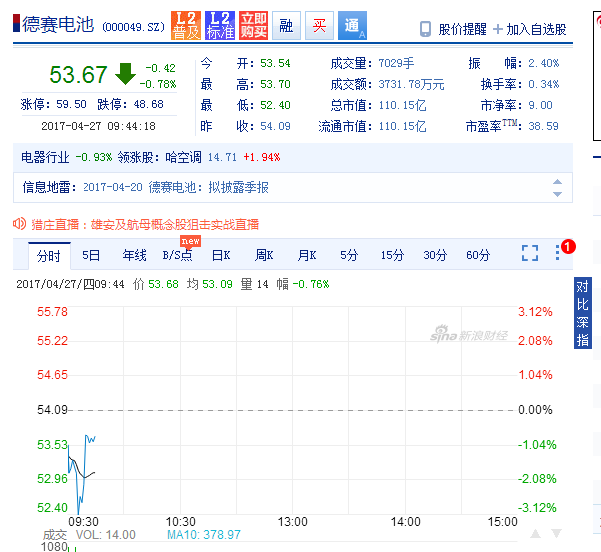The width and height of the screenshot is (601, 552).
Task: Click the down triangle below the chart
Action: (557, 534)
